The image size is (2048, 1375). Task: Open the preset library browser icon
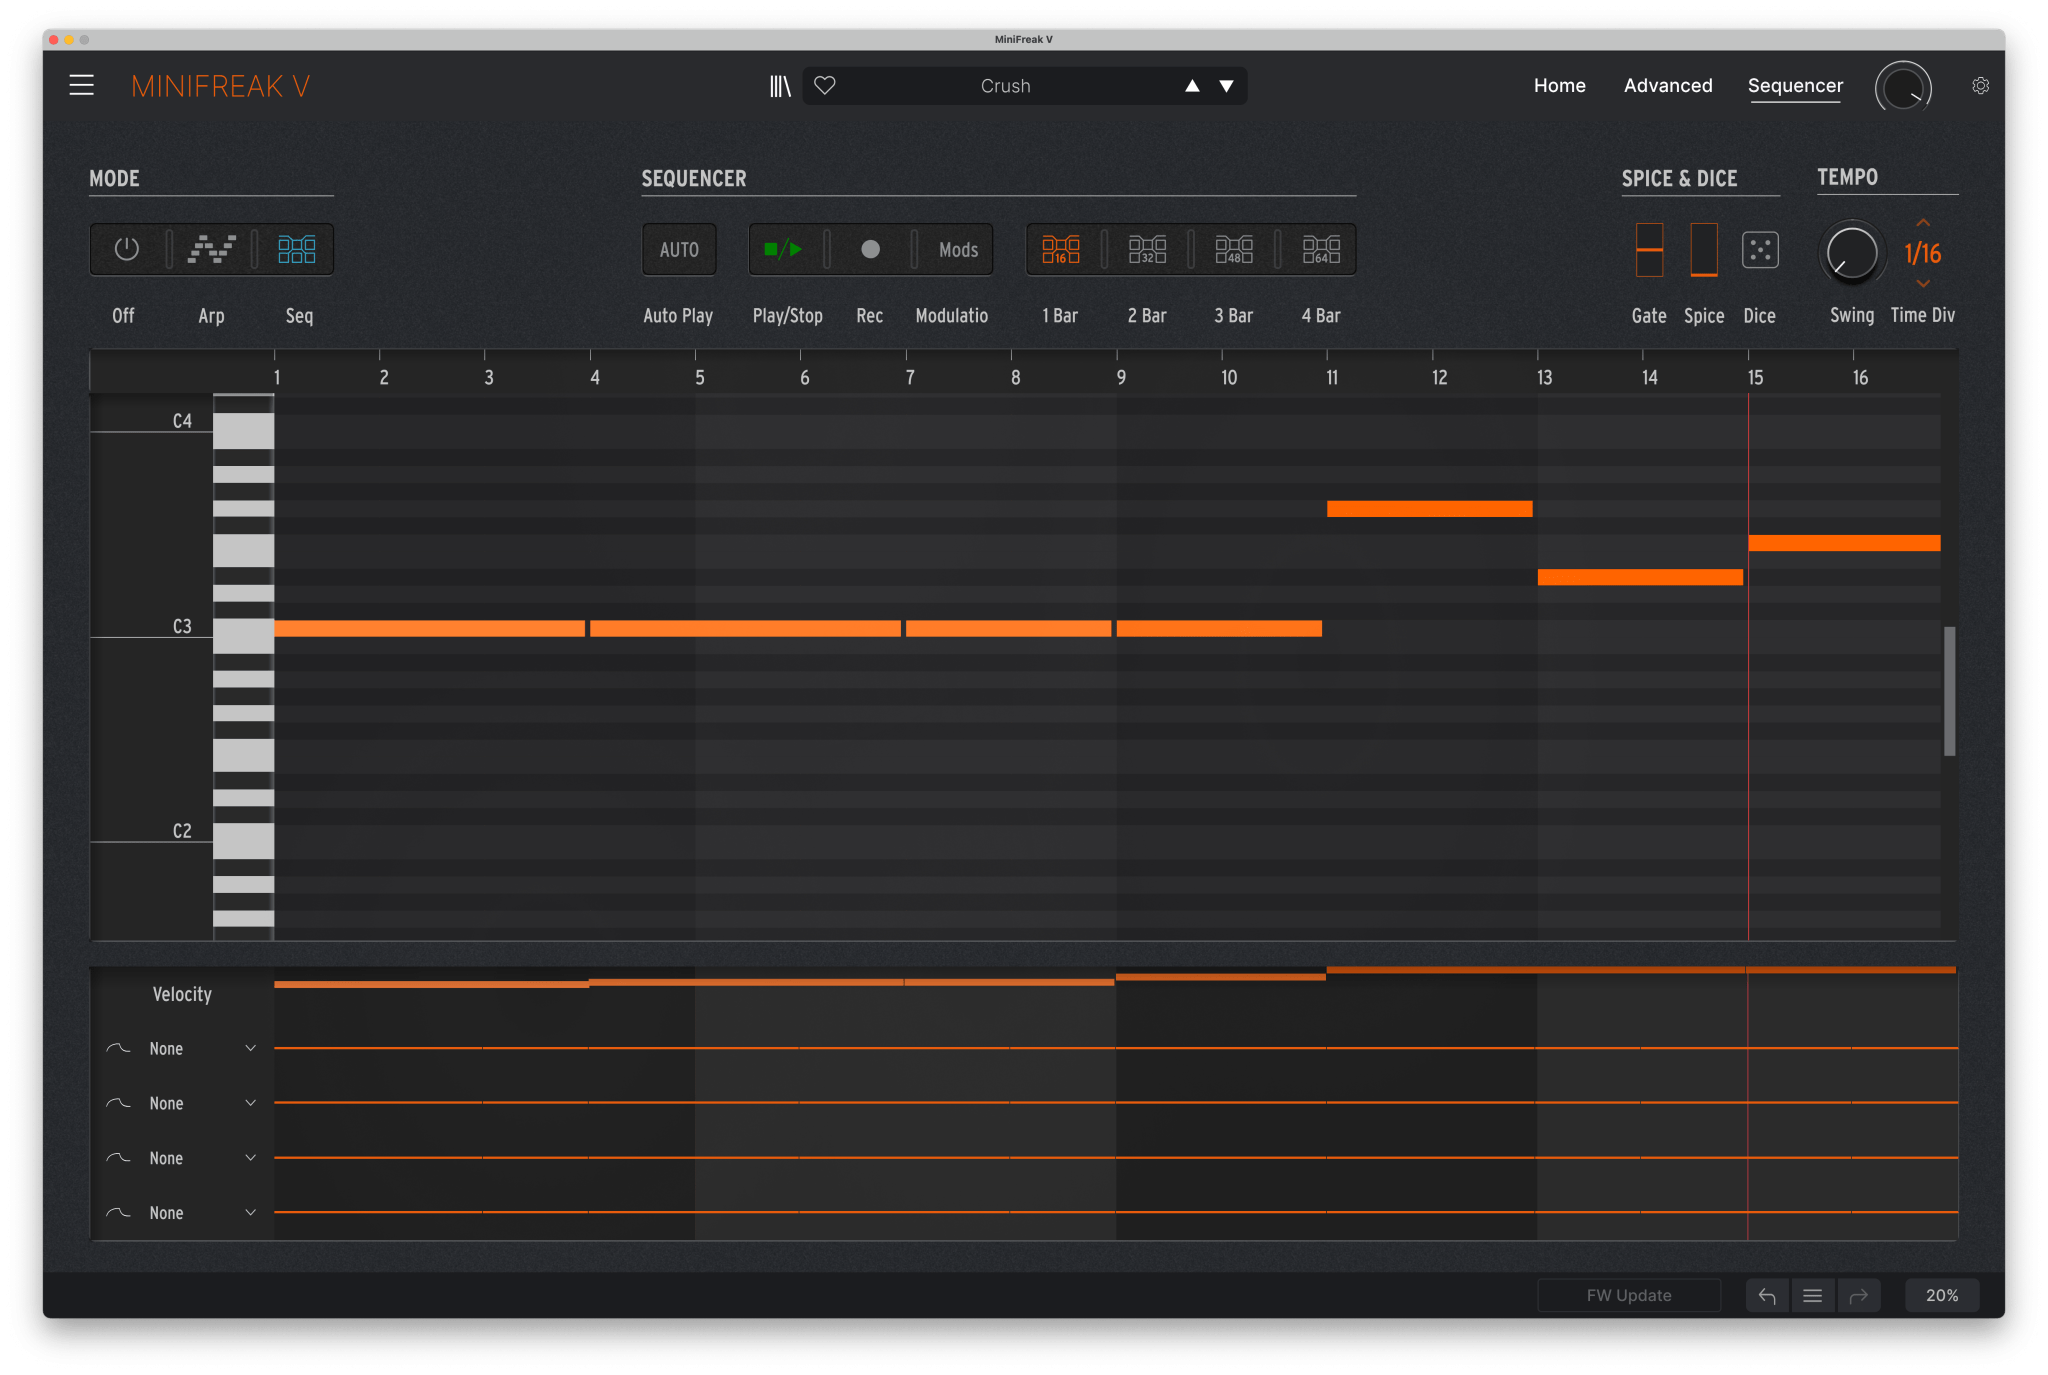780,86
